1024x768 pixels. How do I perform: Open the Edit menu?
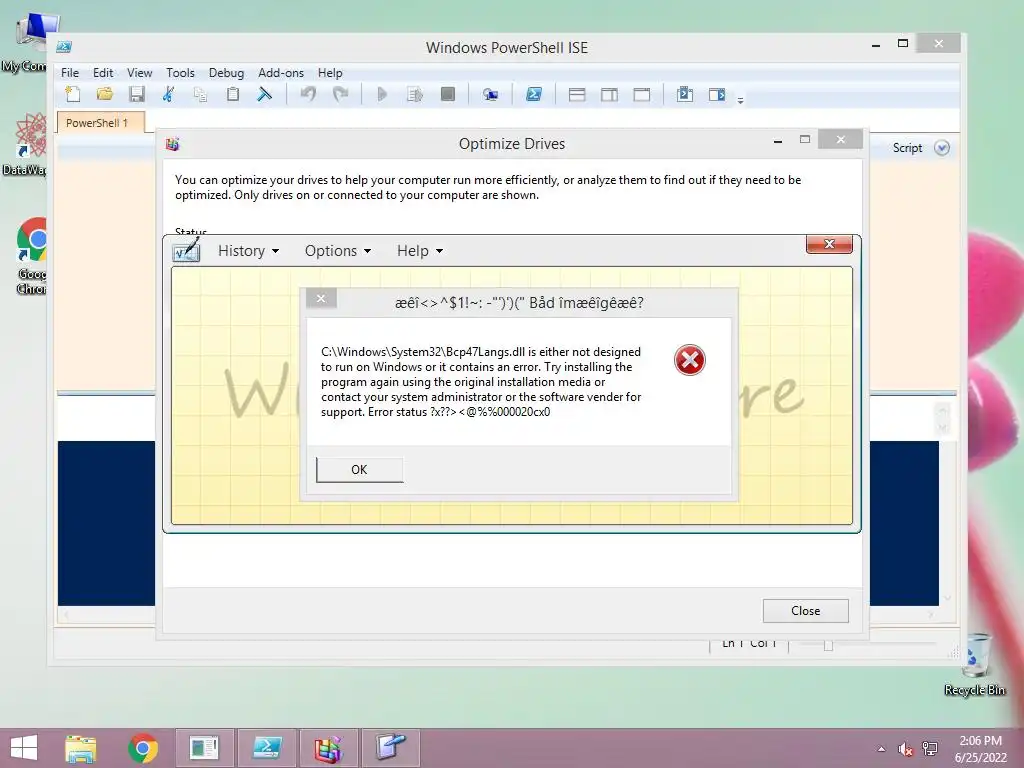click(x=103, y=72)
